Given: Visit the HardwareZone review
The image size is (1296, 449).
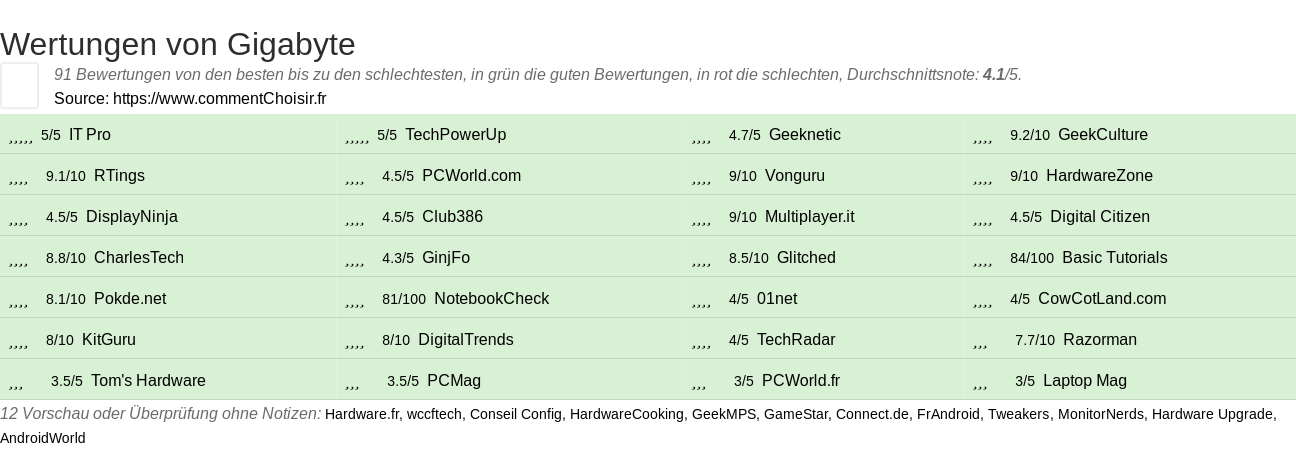Looking at the screenshot, I should pyautogui.click(x=1099, y=176).
